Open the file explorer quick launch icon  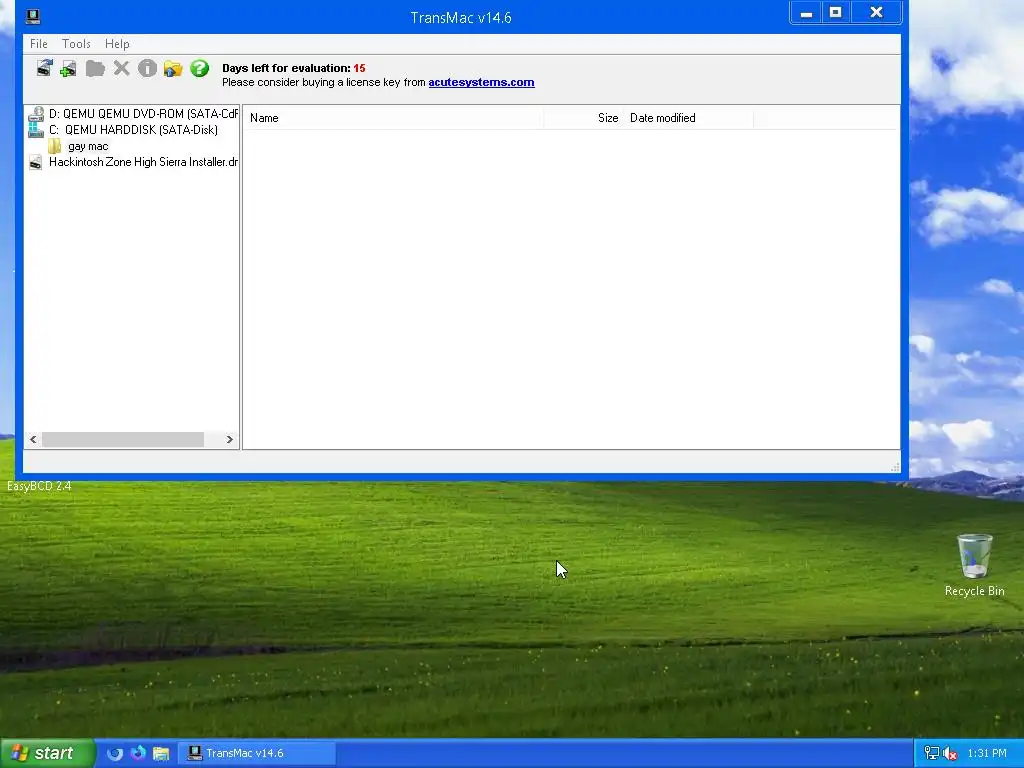pyautogui.click(x=161, y=754)
